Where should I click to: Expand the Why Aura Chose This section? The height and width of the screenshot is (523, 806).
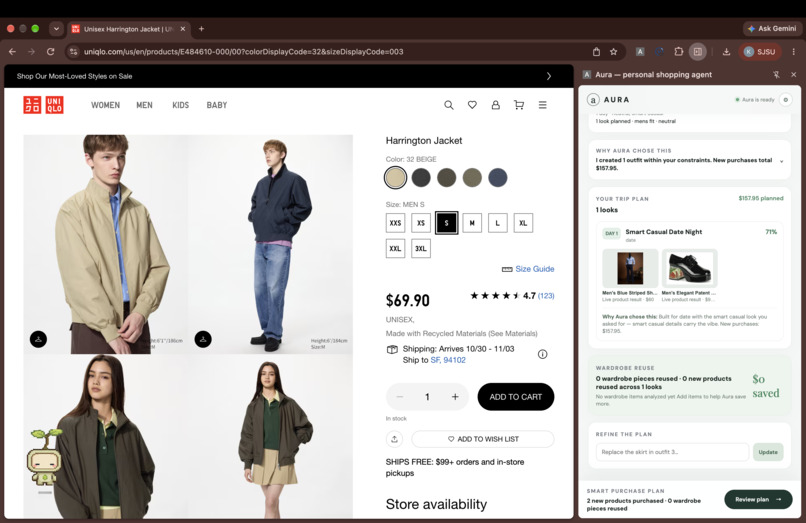pos(781,161)
